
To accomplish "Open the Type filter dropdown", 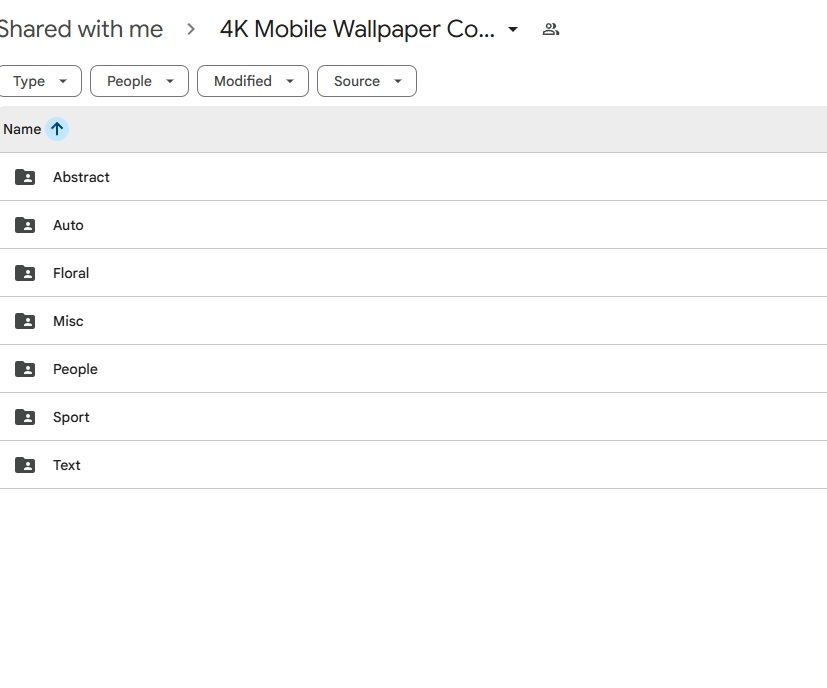I will point(40,81).
